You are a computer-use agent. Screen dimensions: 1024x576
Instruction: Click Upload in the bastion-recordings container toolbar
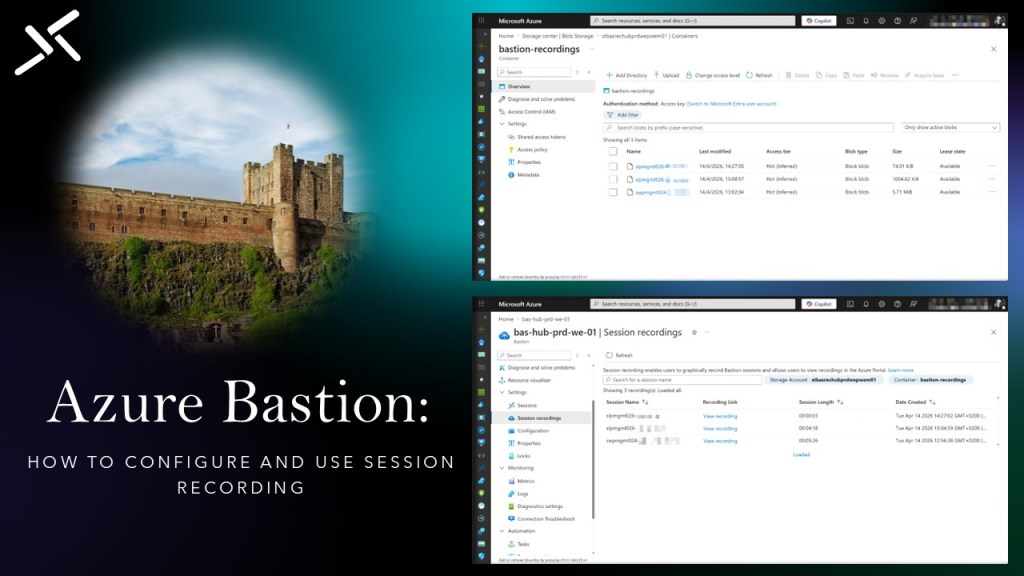pos(666,75)
